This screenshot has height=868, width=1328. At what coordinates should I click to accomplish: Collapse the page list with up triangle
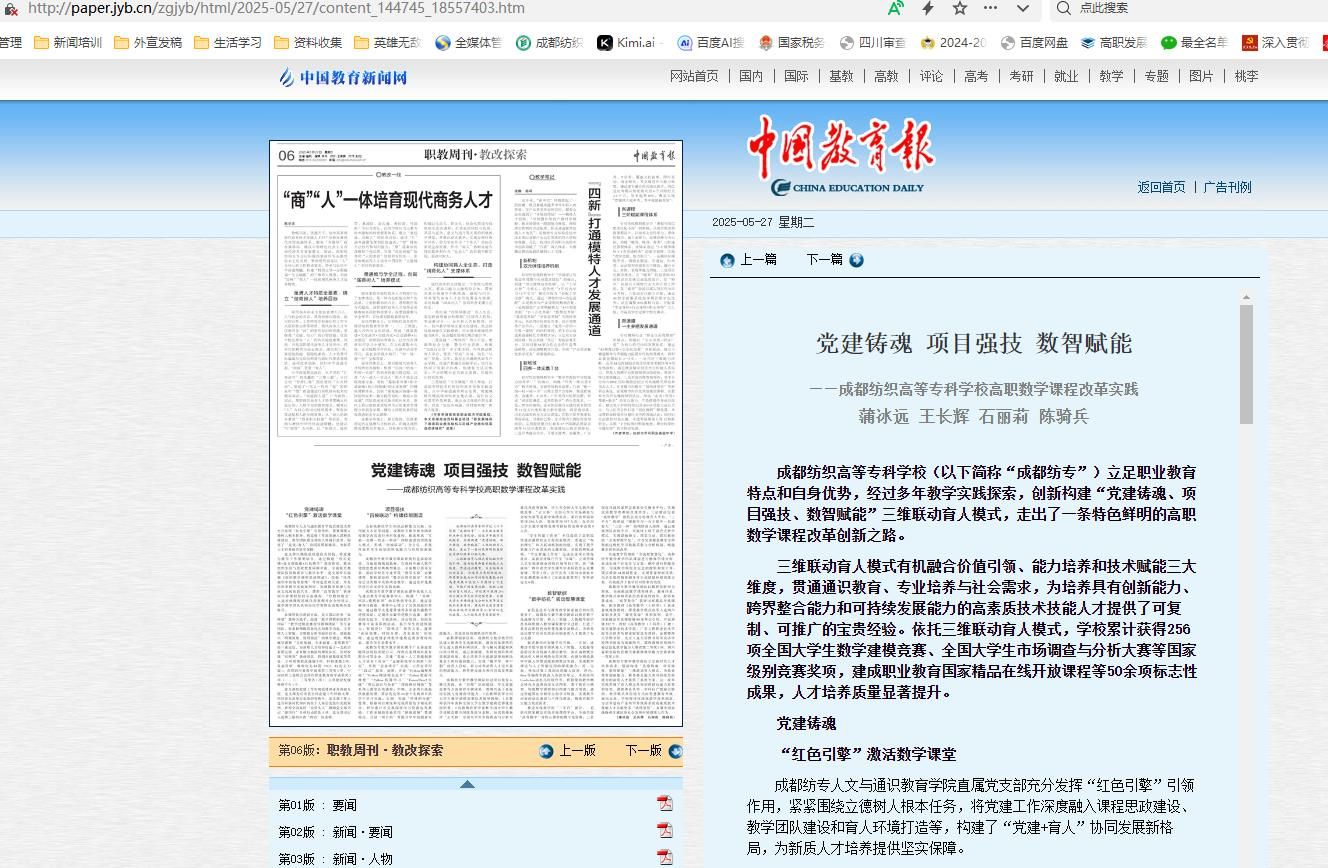click(467, 784)
